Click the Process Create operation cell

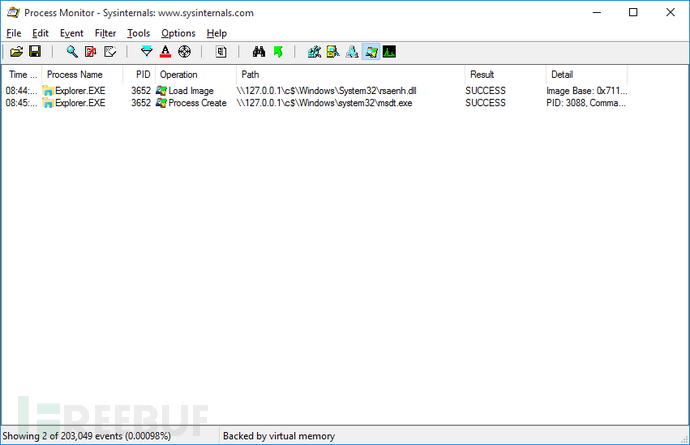coord(197,103)
